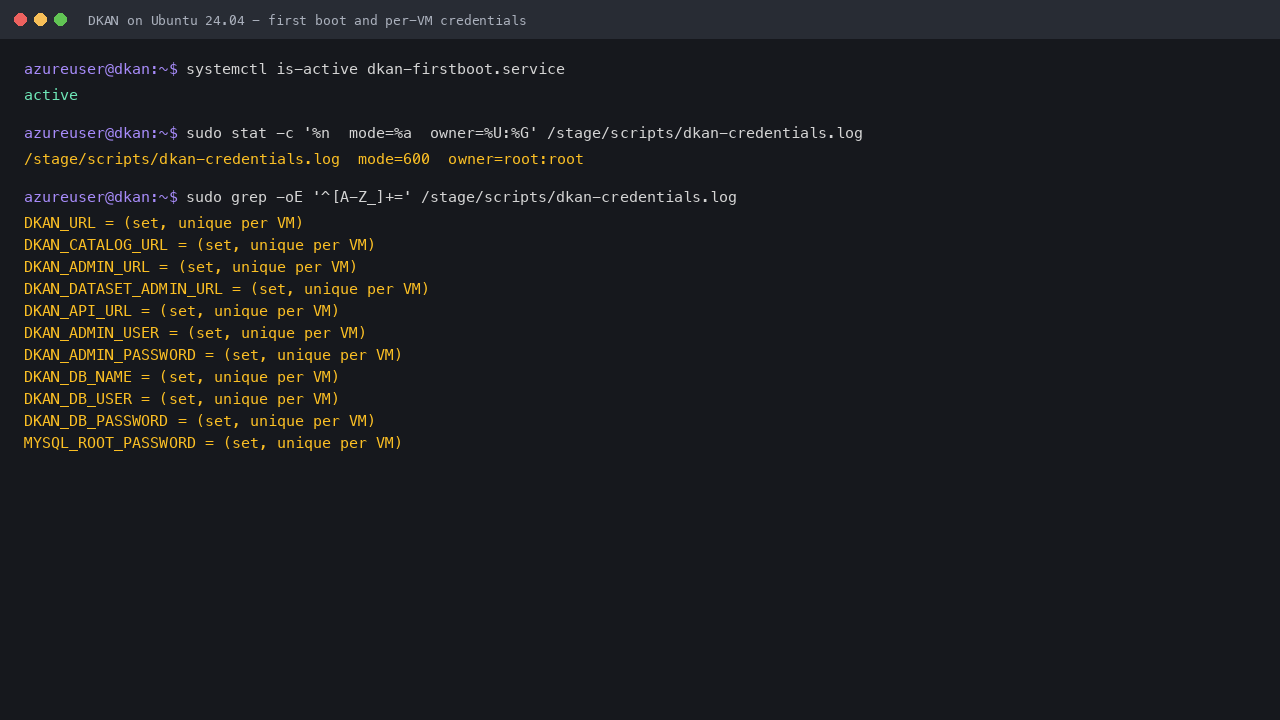The image size is (1280, 720).
Task: Click the DKAN_ADMIN_USER output line
Action: tap(195, 333)
